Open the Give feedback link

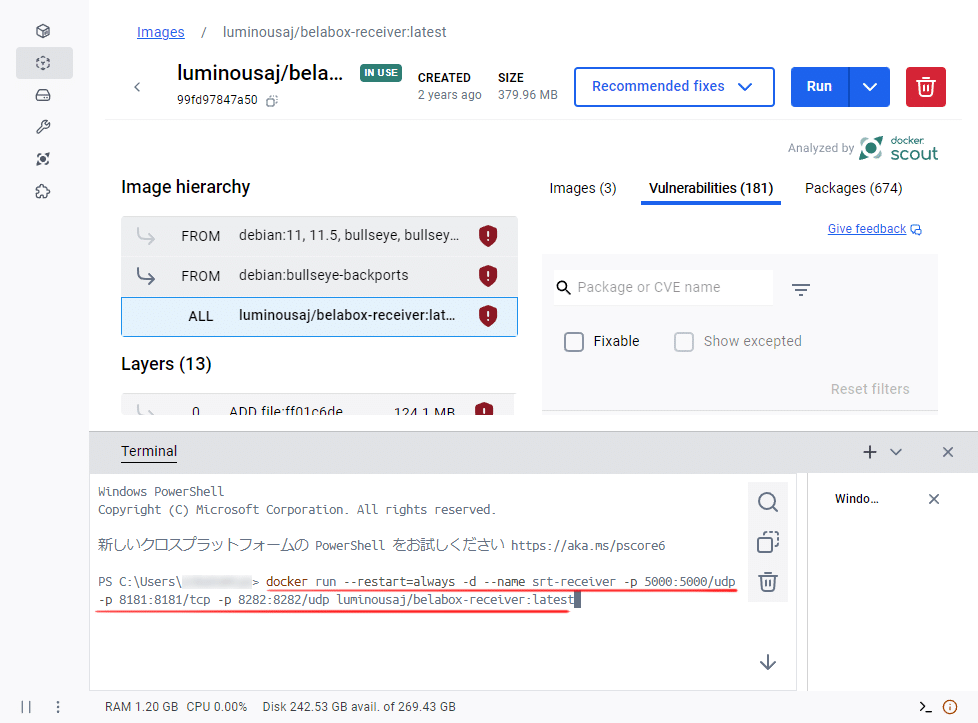point(866,229)
